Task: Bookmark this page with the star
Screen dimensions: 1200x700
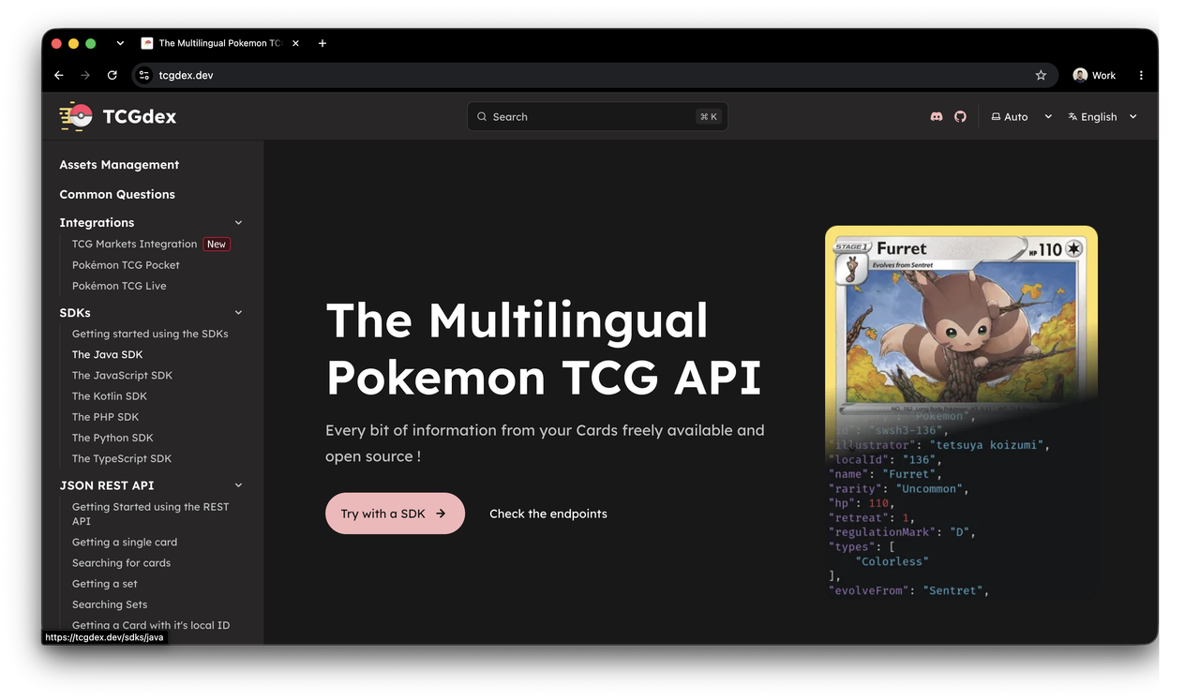Action: tap(1041, 75)
